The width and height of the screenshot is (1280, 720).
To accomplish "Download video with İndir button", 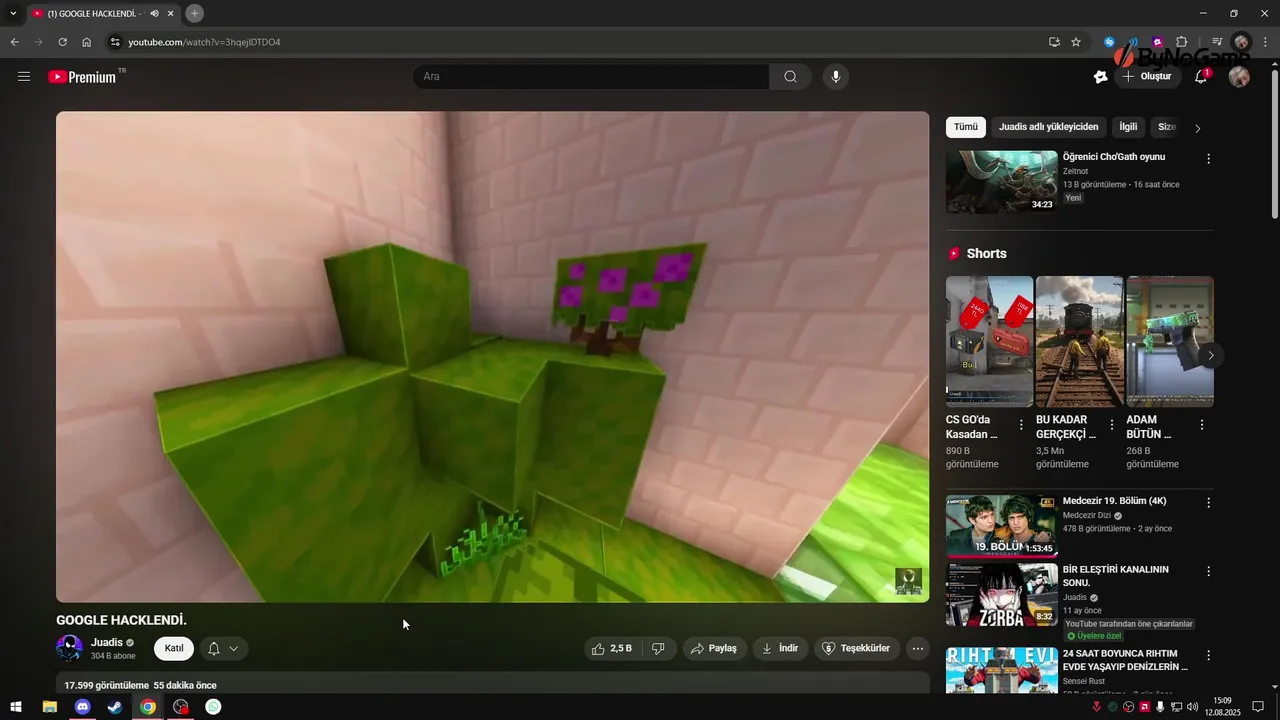I will point(780,648).
